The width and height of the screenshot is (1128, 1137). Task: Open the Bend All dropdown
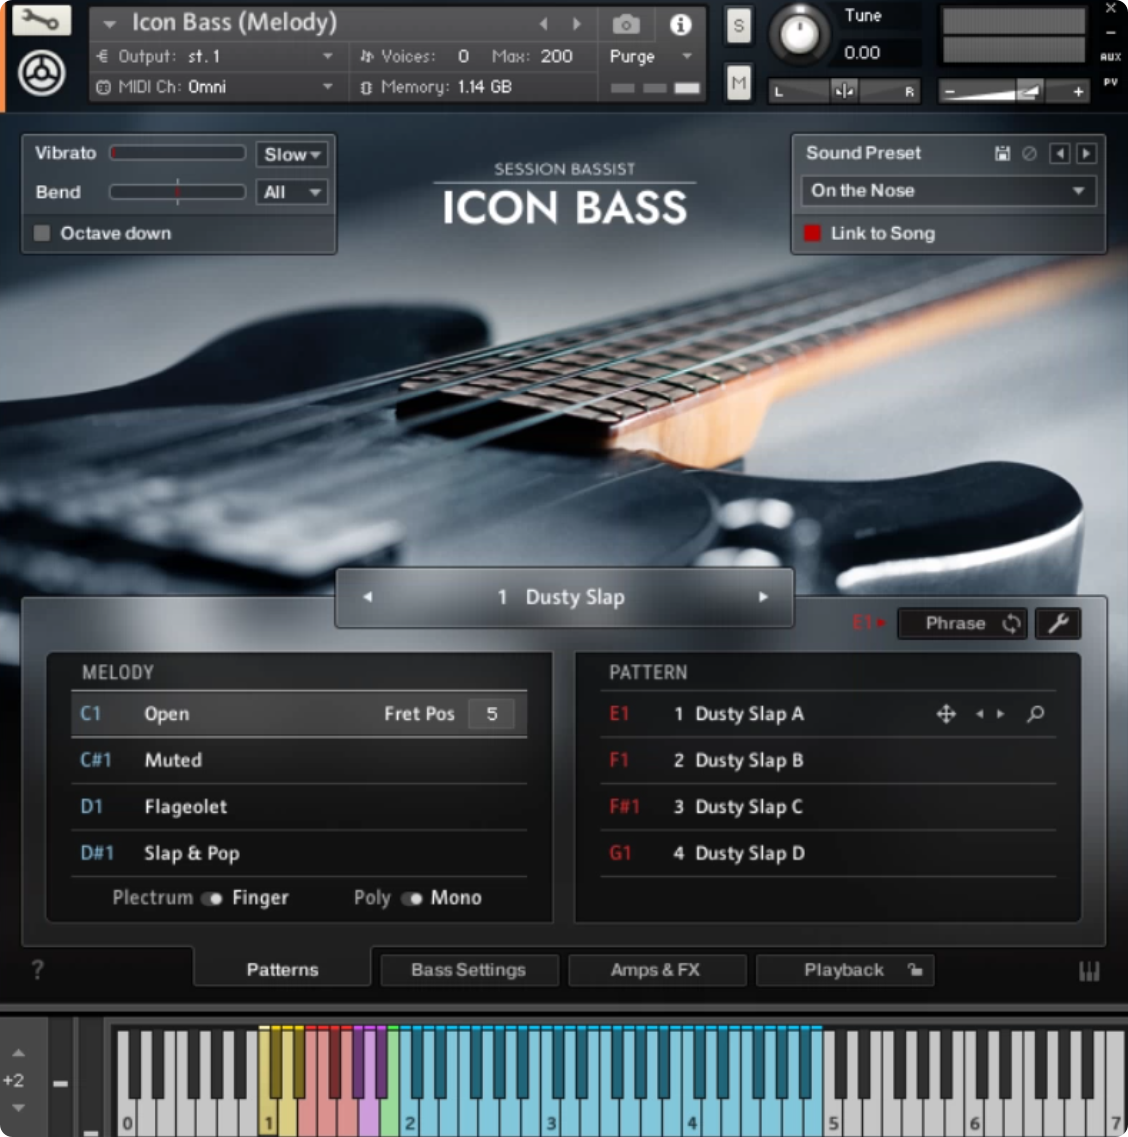tap(291, 192)
